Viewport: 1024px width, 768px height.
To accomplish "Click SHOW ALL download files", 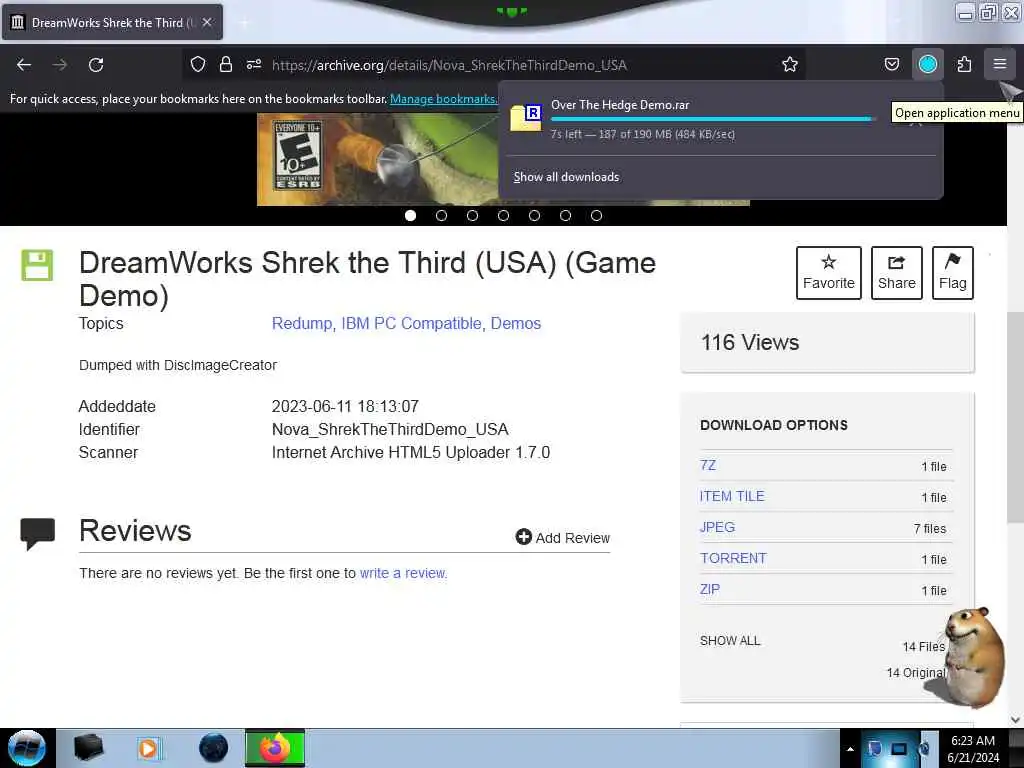I will click(730, 641).
